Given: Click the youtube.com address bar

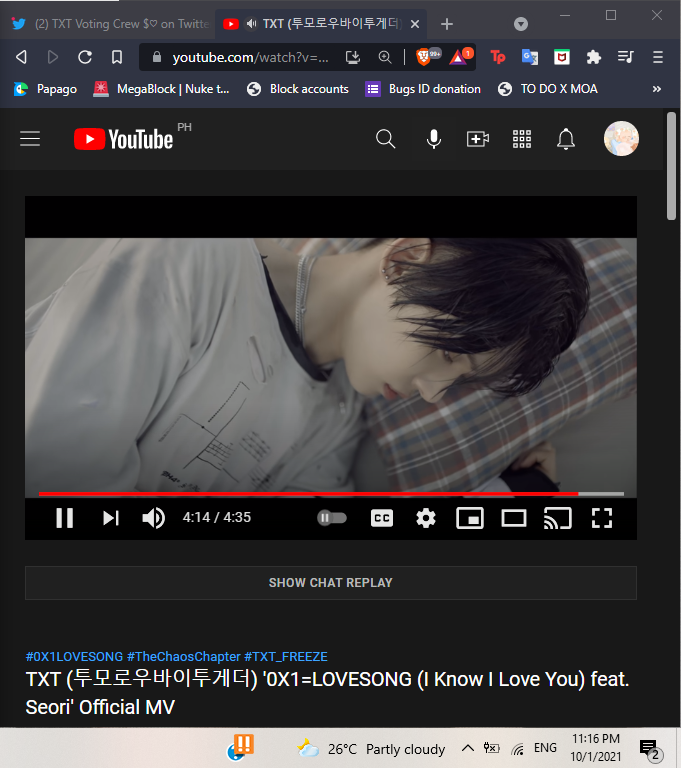Looking at the screenshot, I should 250,57.
